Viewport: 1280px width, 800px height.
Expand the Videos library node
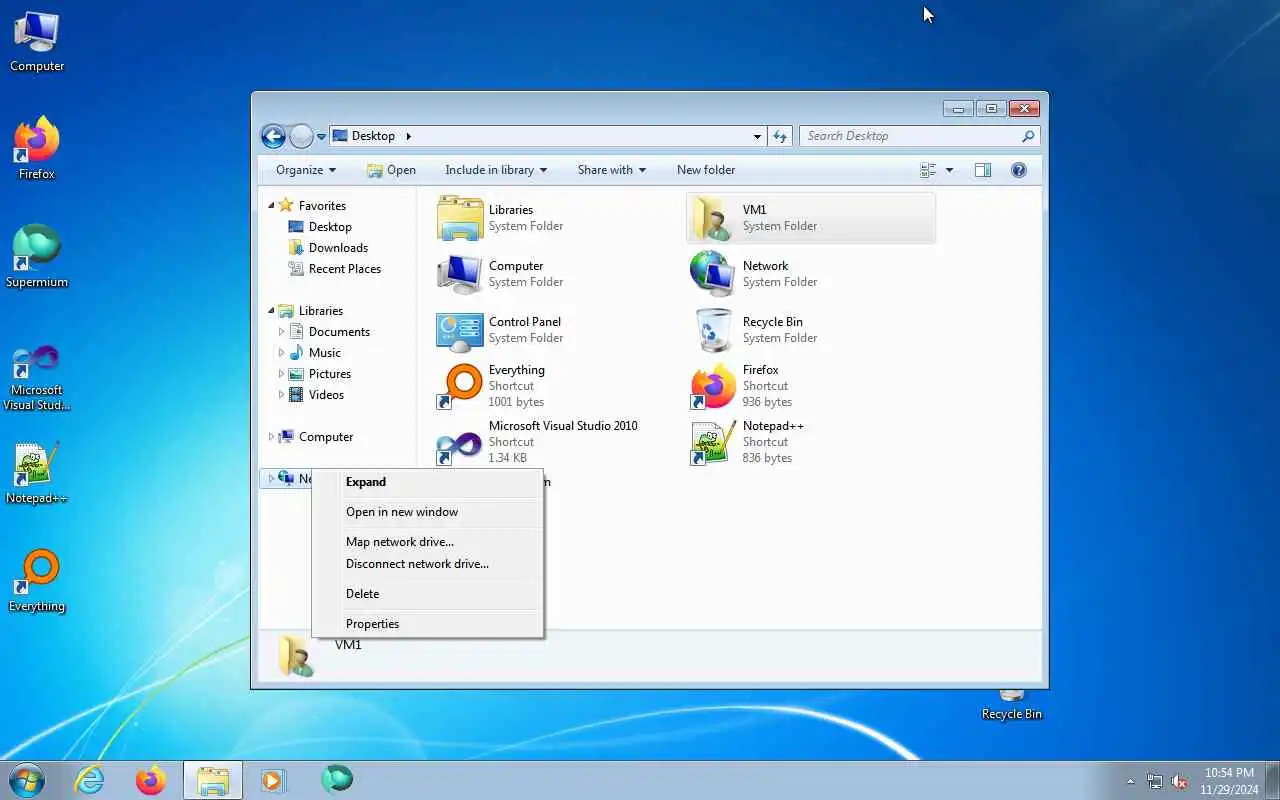(x=281, y=395)
